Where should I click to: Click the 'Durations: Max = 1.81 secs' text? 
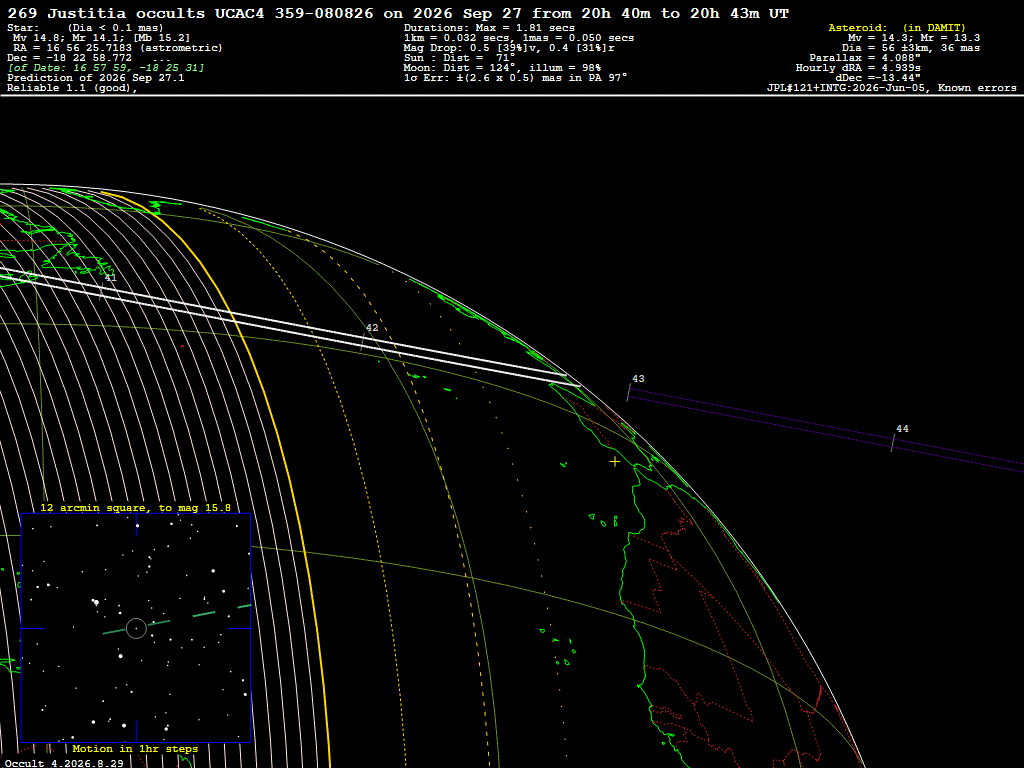tap(489, 28)
